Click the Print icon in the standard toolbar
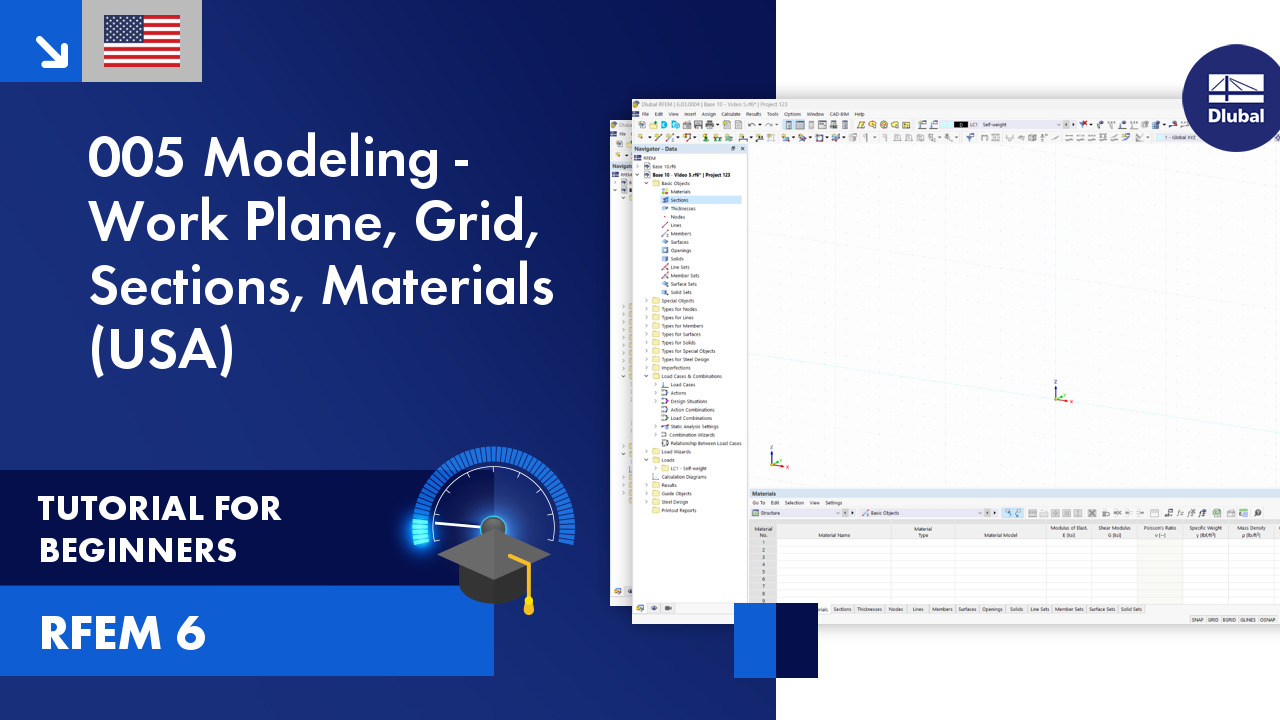 (710, 124)
